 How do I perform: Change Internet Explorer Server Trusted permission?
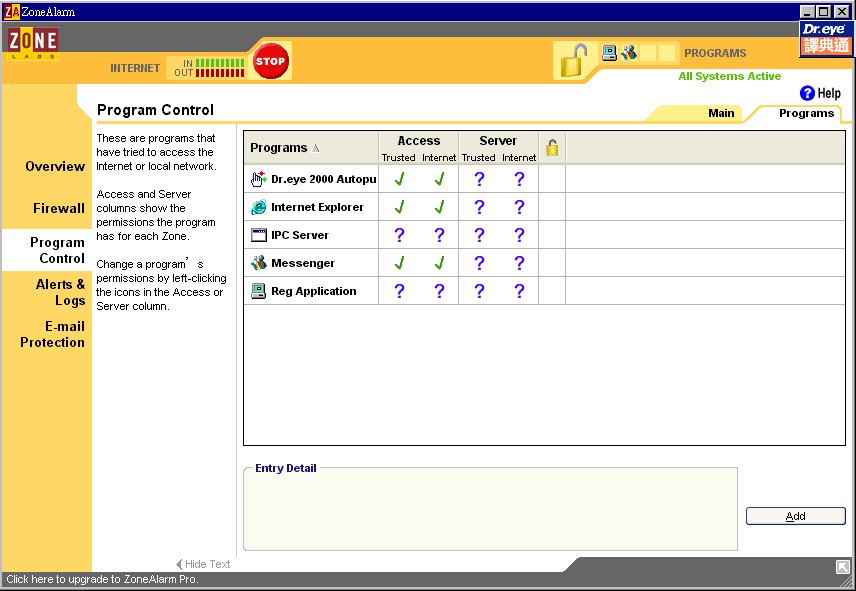tap(479, 207)
